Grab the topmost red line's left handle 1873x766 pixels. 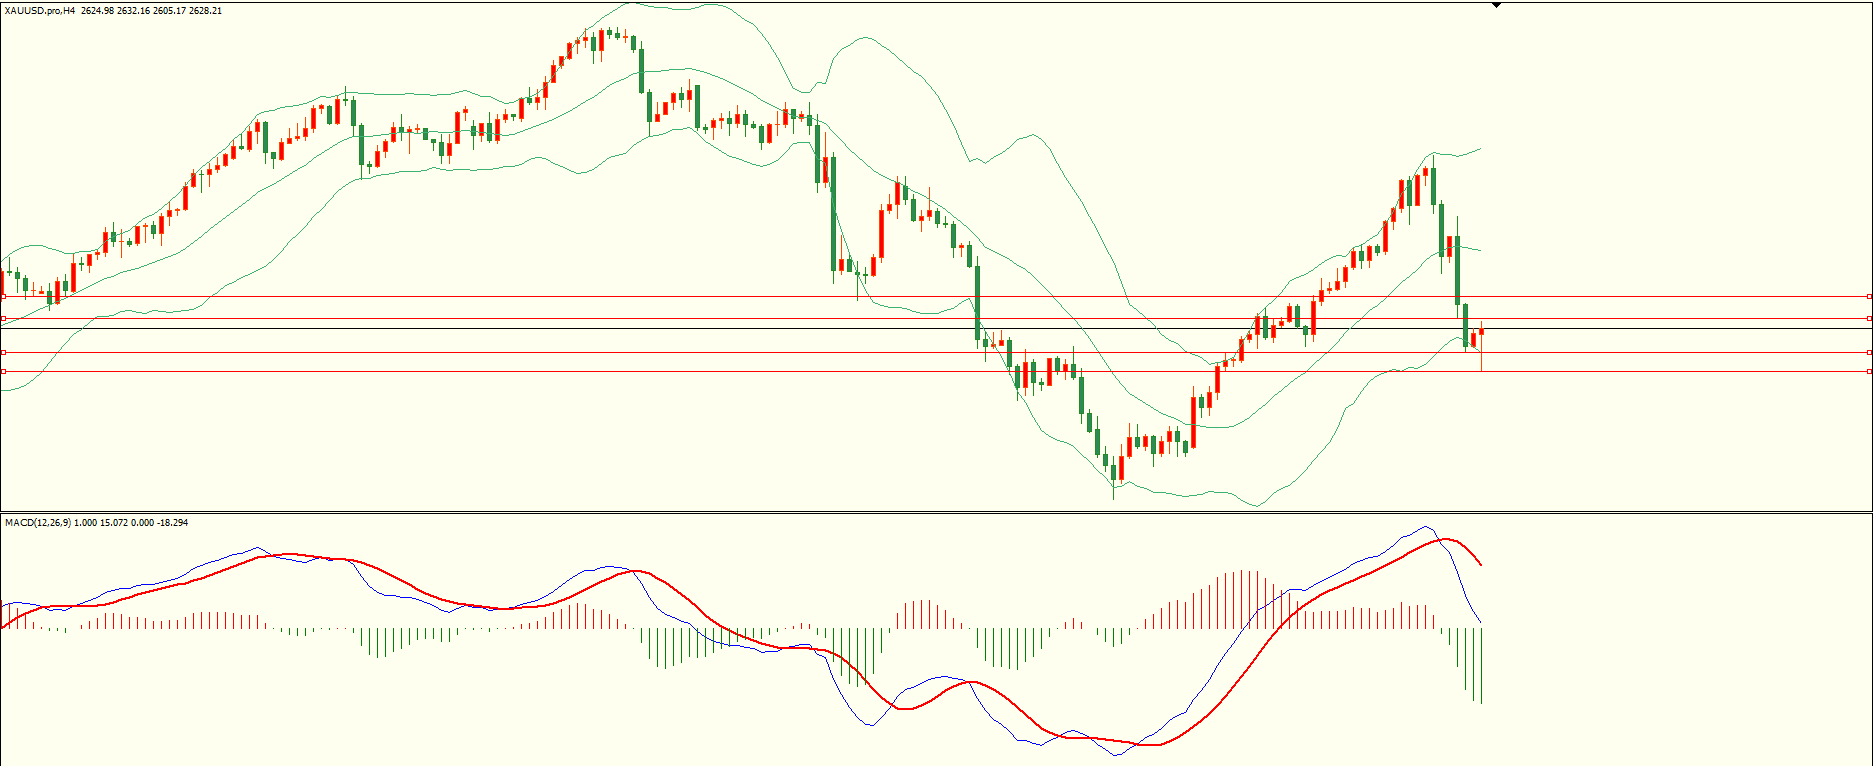pyautogui.click(x=3, y=297)
